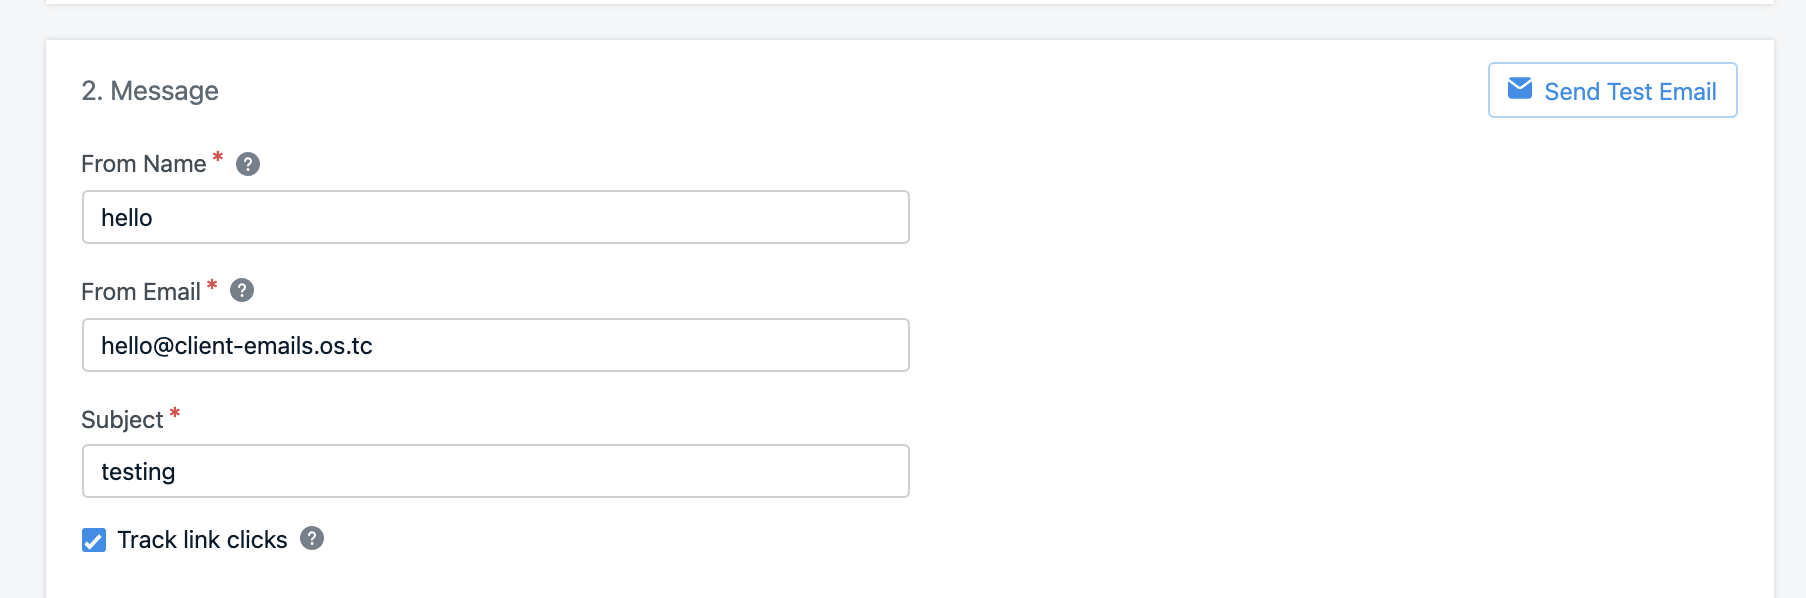Viewport: 1806px width, 598px height.
Task: Open the help tooltip beside From Email
Action: (242, 290)
